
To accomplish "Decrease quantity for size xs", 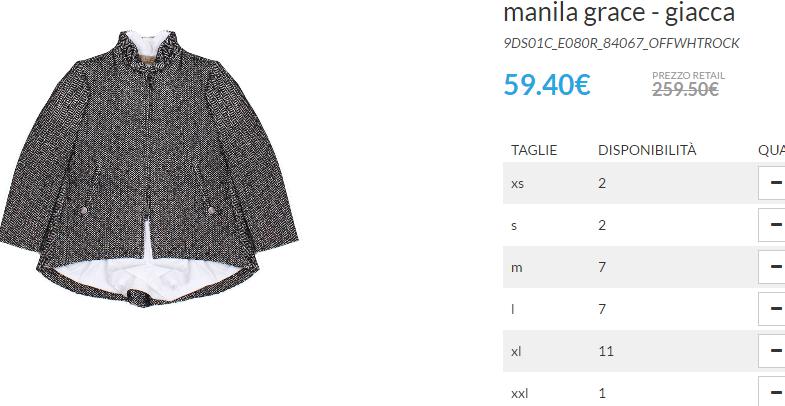I will coord(773,183).
